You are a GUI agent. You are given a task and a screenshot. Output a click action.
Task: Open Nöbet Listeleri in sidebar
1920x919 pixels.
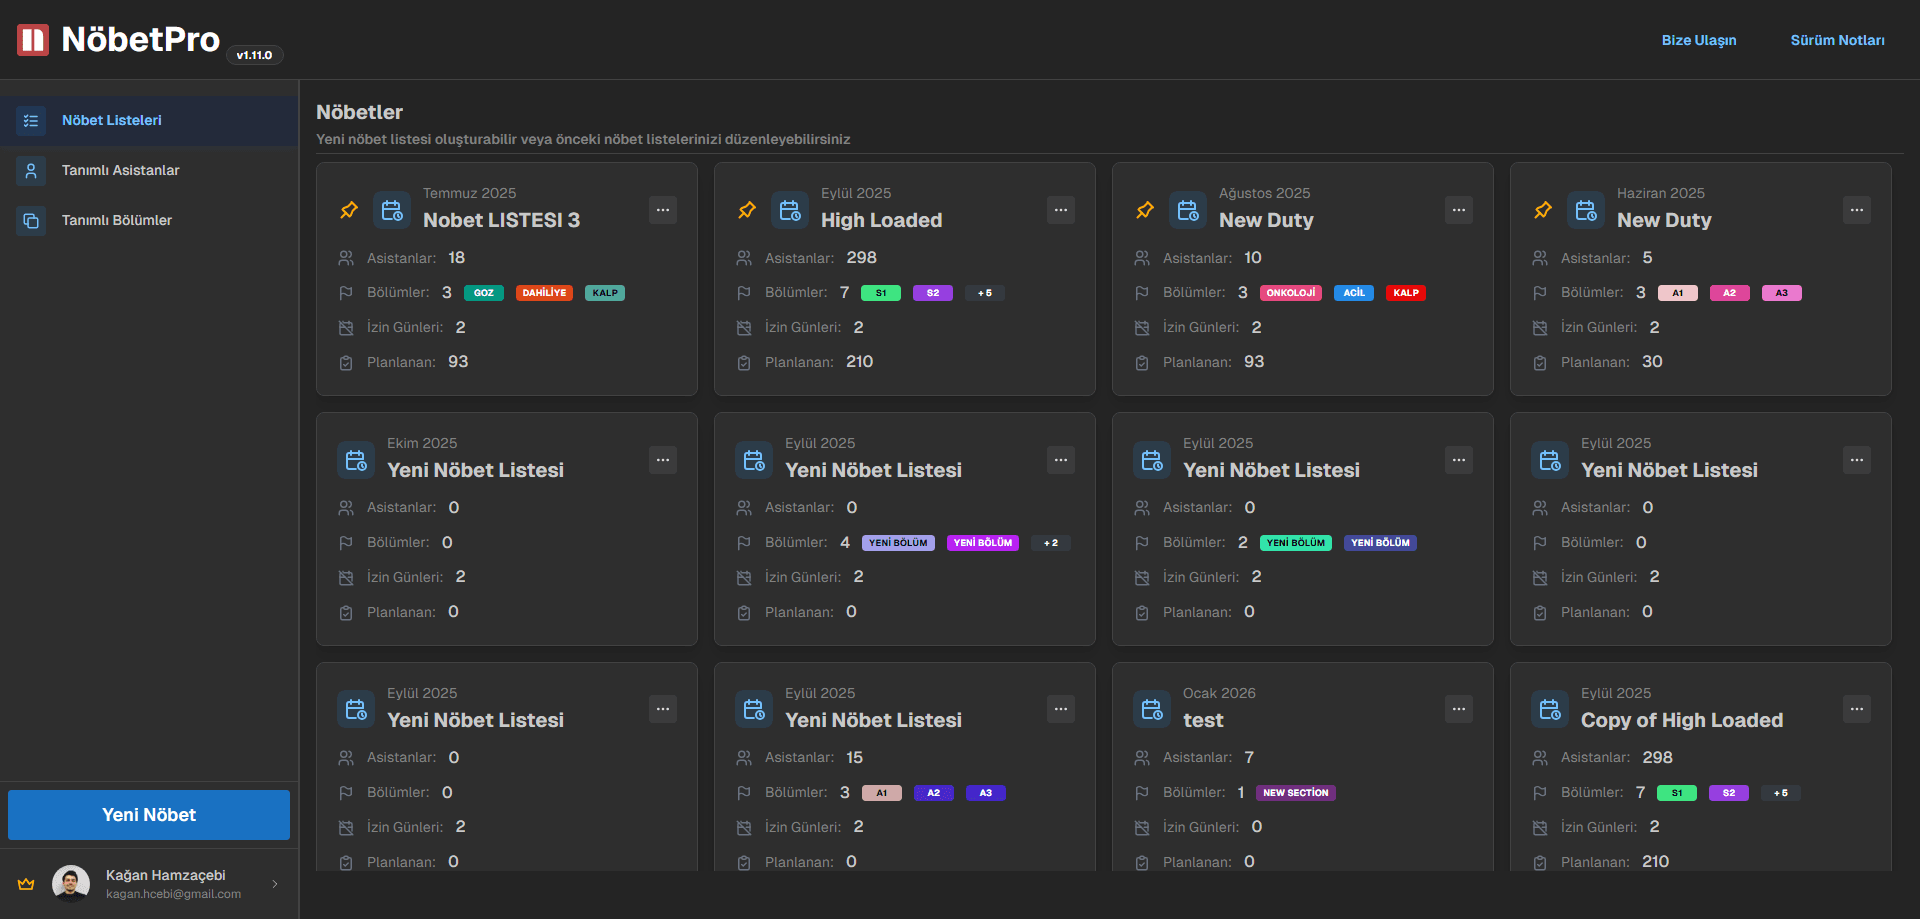[x=112, y=121]
